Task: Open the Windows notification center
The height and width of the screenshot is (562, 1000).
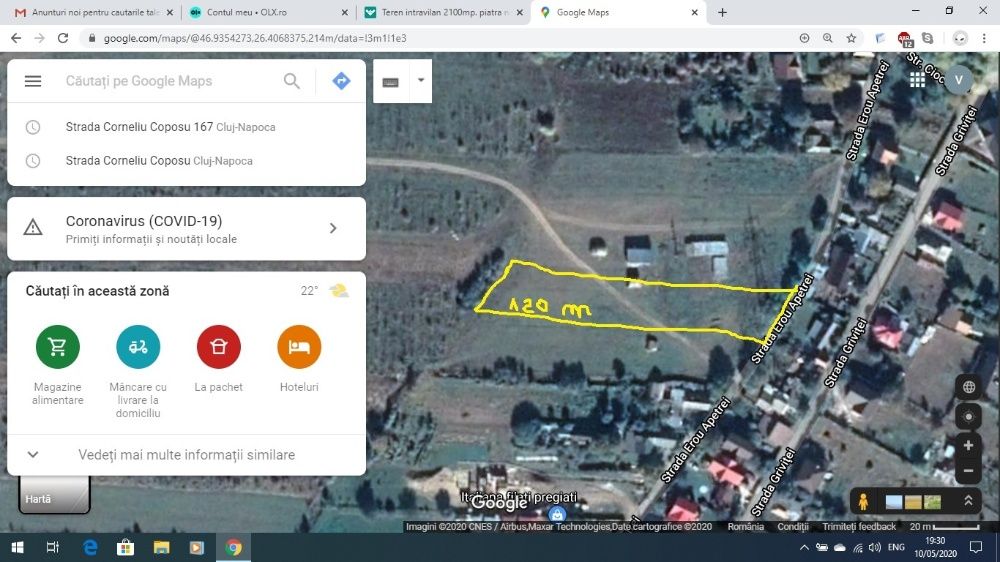Action: 976,547
